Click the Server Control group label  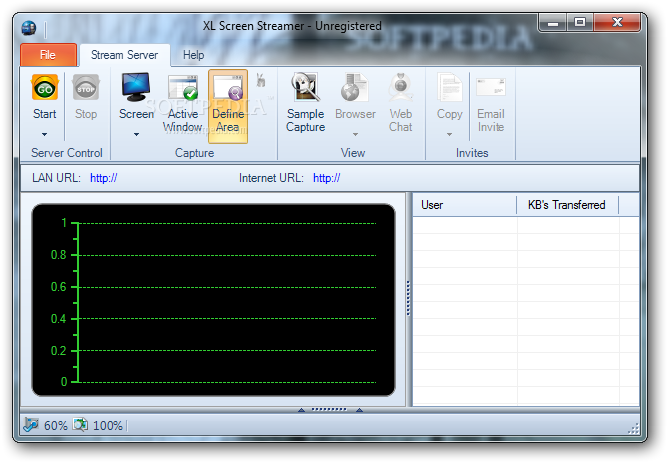67,153
